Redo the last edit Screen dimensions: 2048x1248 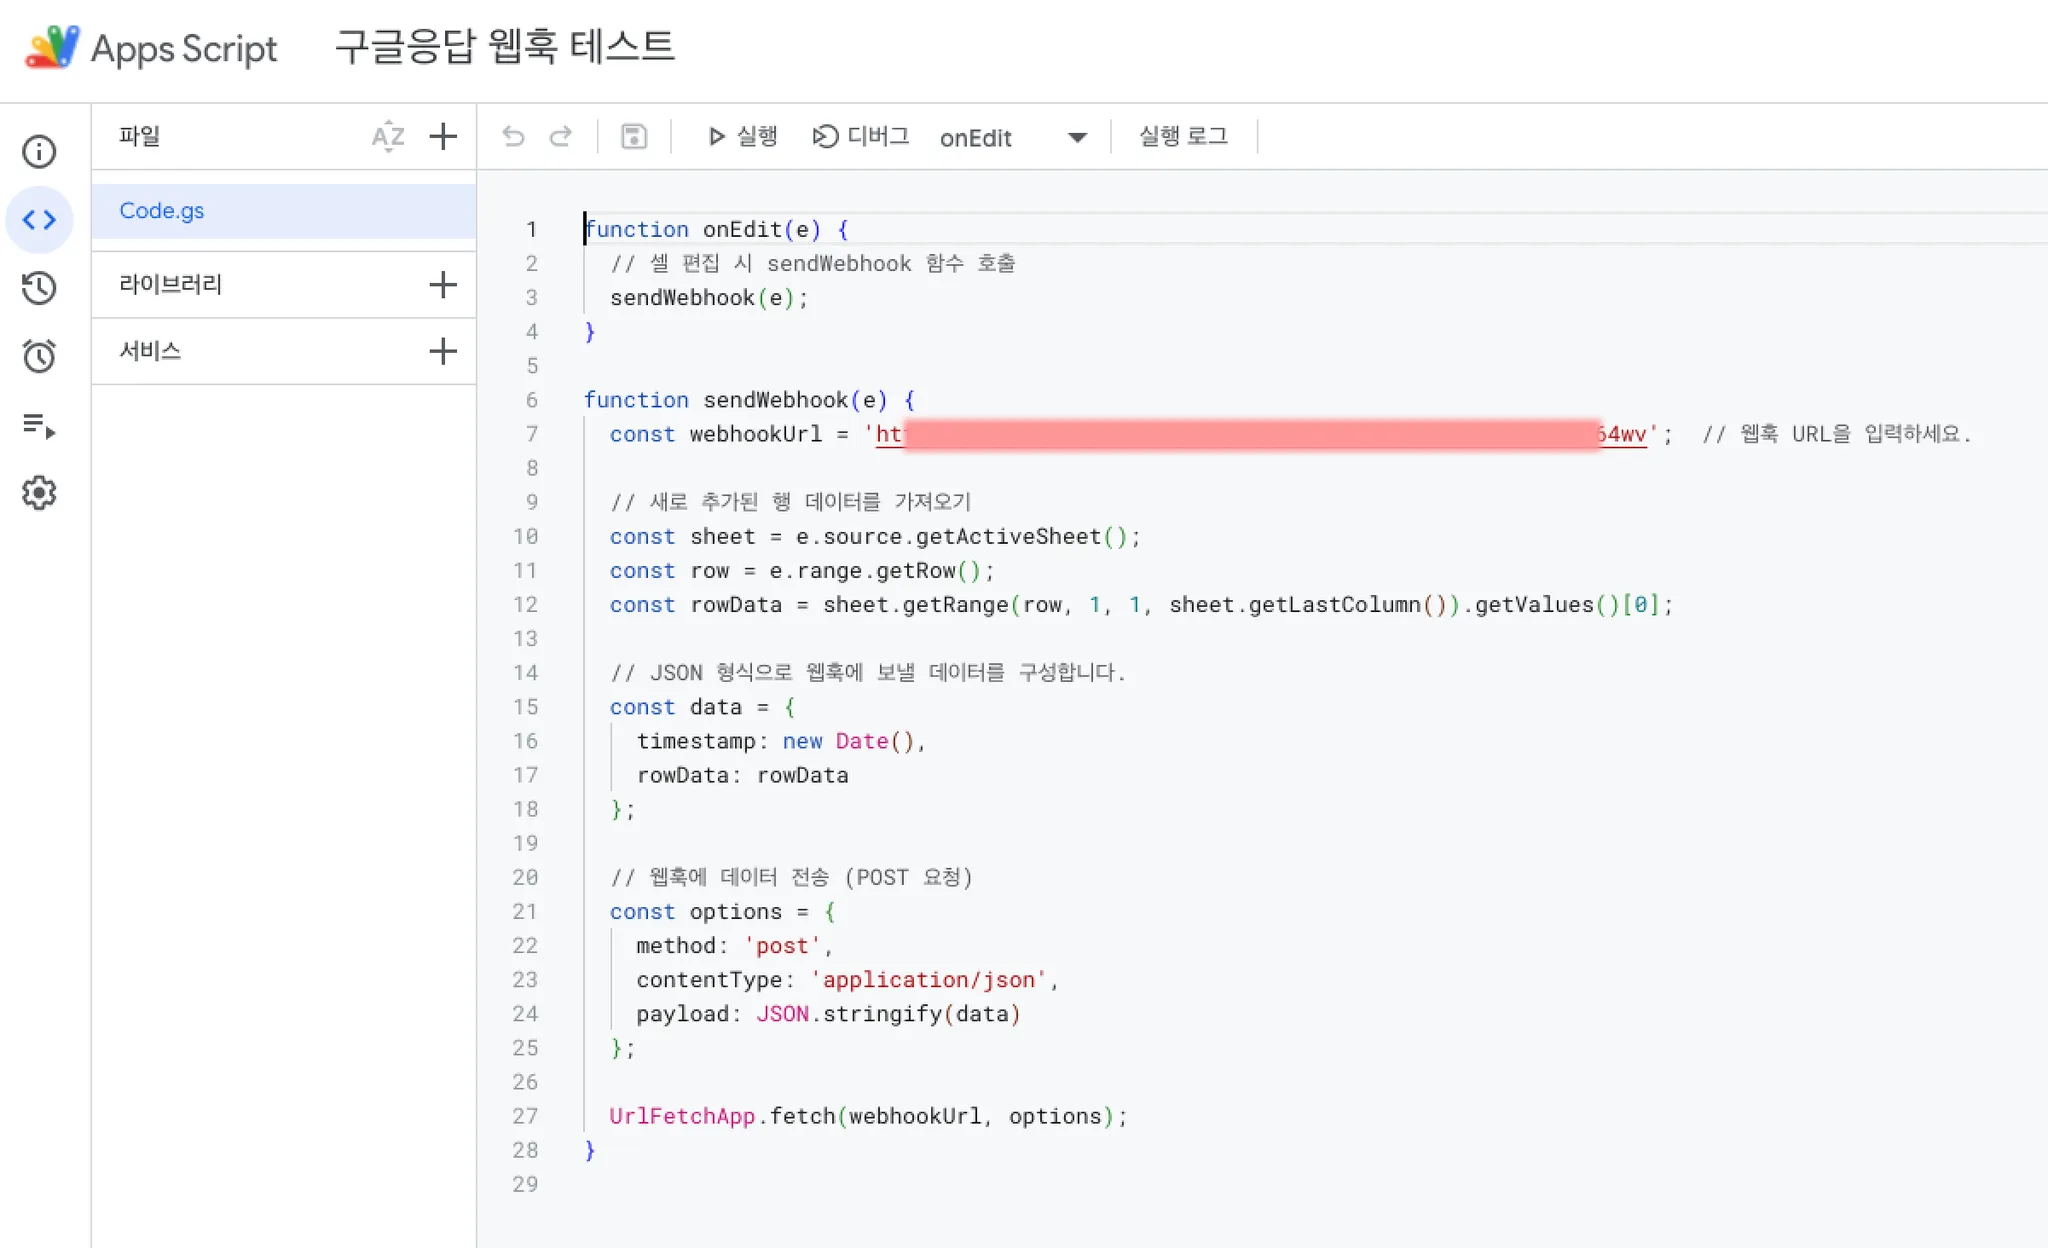click(x=562, y=136)
